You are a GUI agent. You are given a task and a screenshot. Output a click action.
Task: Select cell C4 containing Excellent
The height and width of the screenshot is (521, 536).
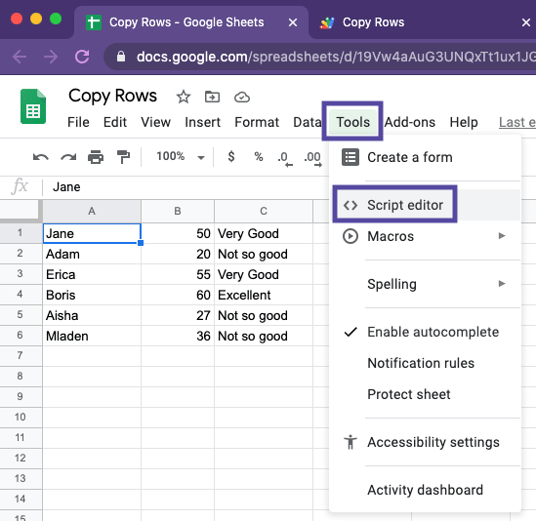263,295
